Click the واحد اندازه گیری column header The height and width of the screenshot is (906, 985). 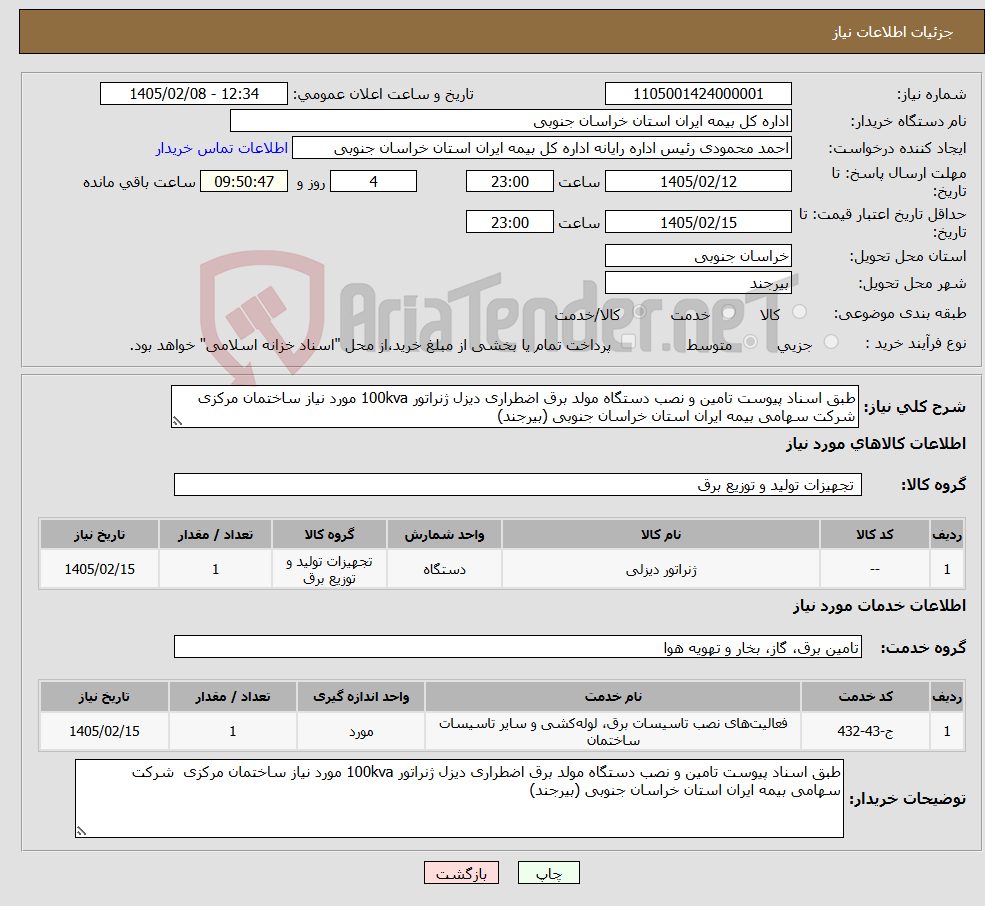(361, 697)
